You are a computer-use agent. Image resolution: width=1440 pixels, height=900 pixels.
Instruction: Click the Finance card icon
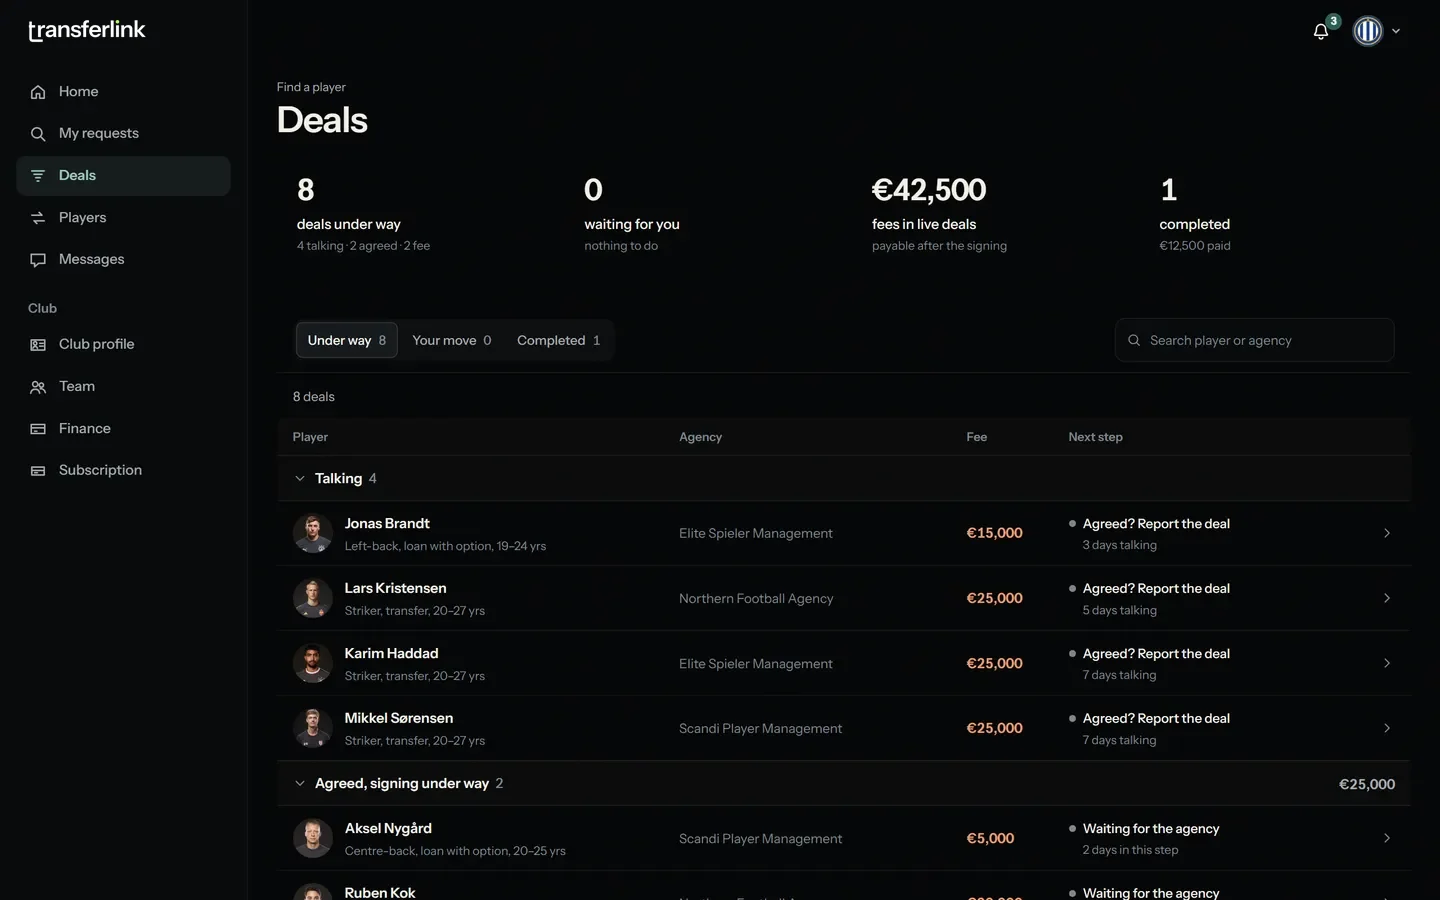38,429
